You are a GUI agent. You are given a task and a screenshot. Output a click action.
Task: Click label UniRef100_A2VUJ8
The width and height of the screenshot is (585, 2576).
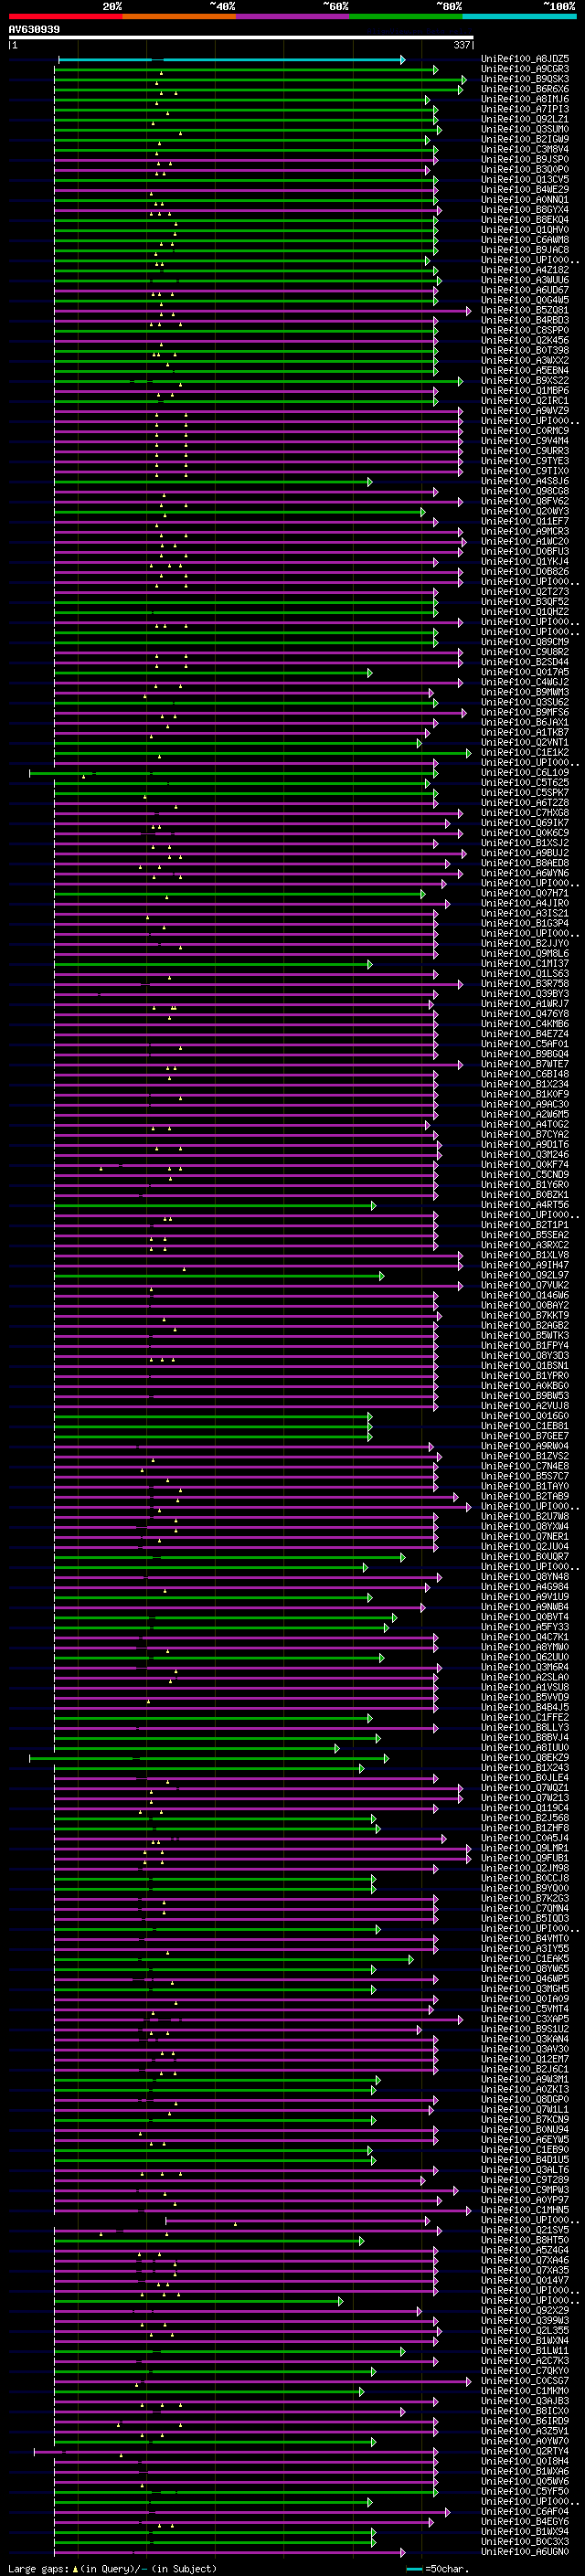(525, 1406)
